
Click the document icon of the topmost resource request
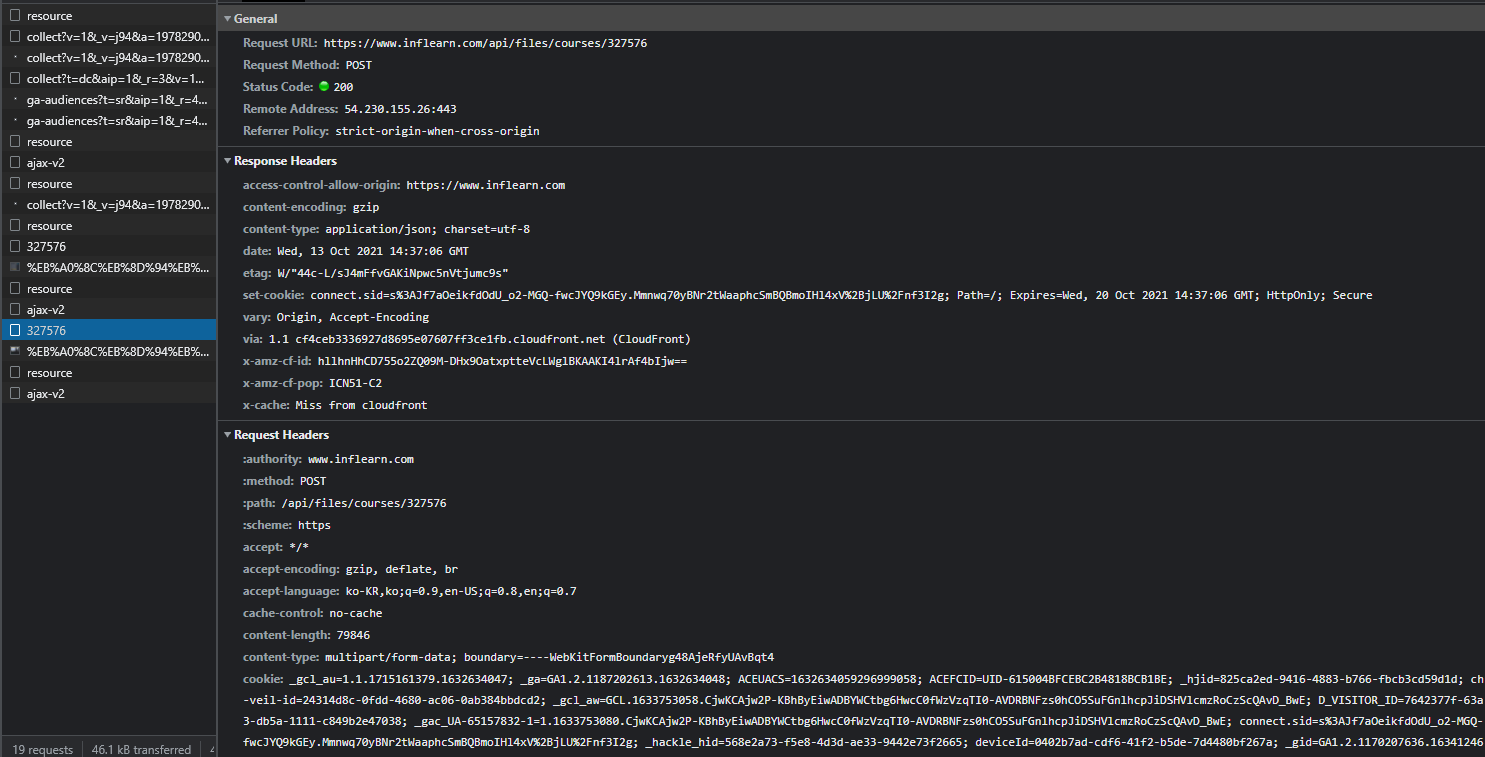click(15, 16)
